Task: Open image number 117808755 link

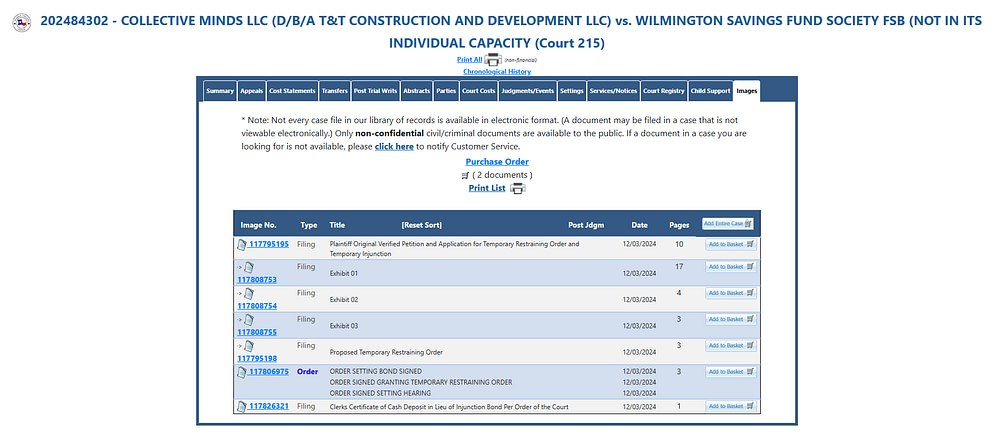Action: coord(257,332)
